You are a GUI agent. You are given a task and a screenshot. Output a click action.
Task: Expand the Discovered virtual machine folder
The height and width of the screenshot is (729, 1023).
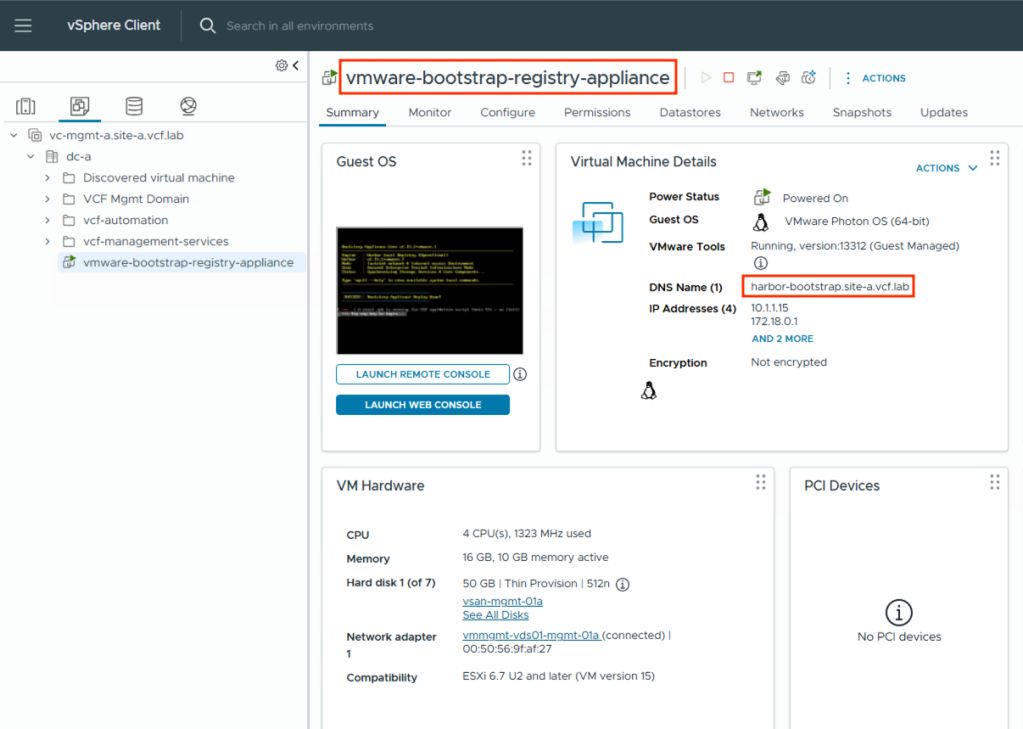tap(48, 178)
